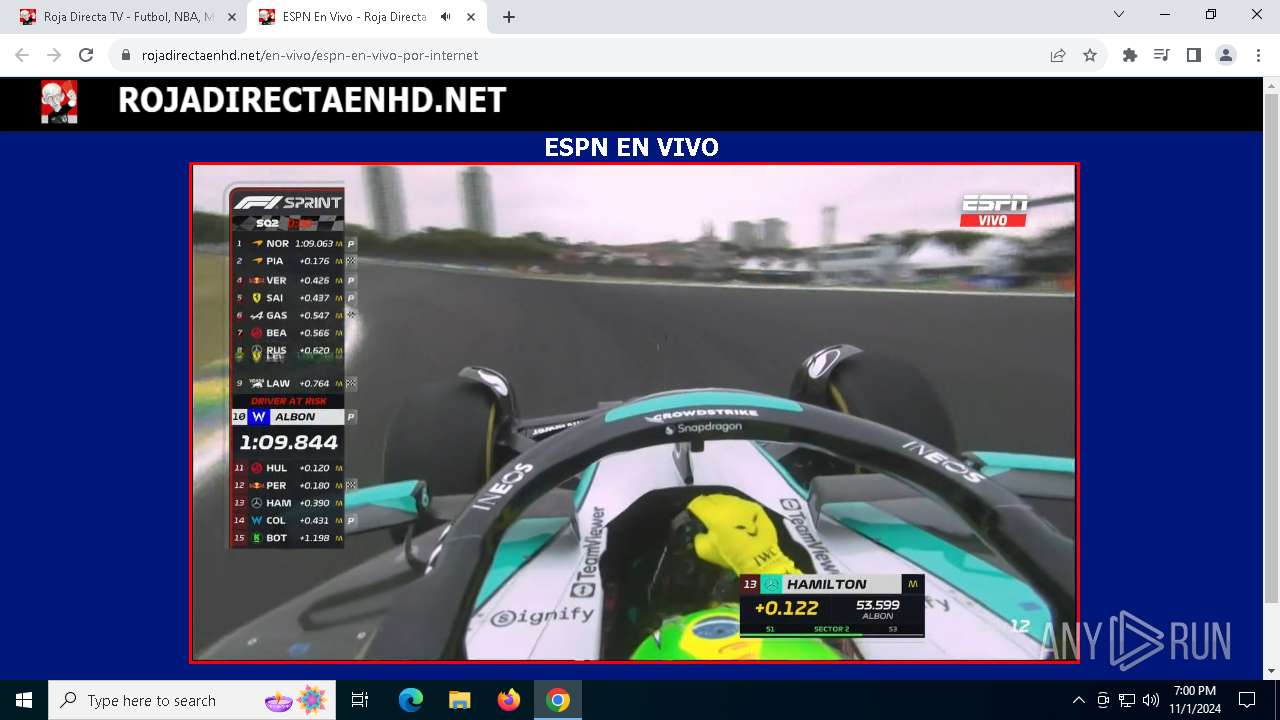Screen dimensions: 1280x720
Task: Mute the ESPN En Vivo tab audio icon
Action: point(445,17)
